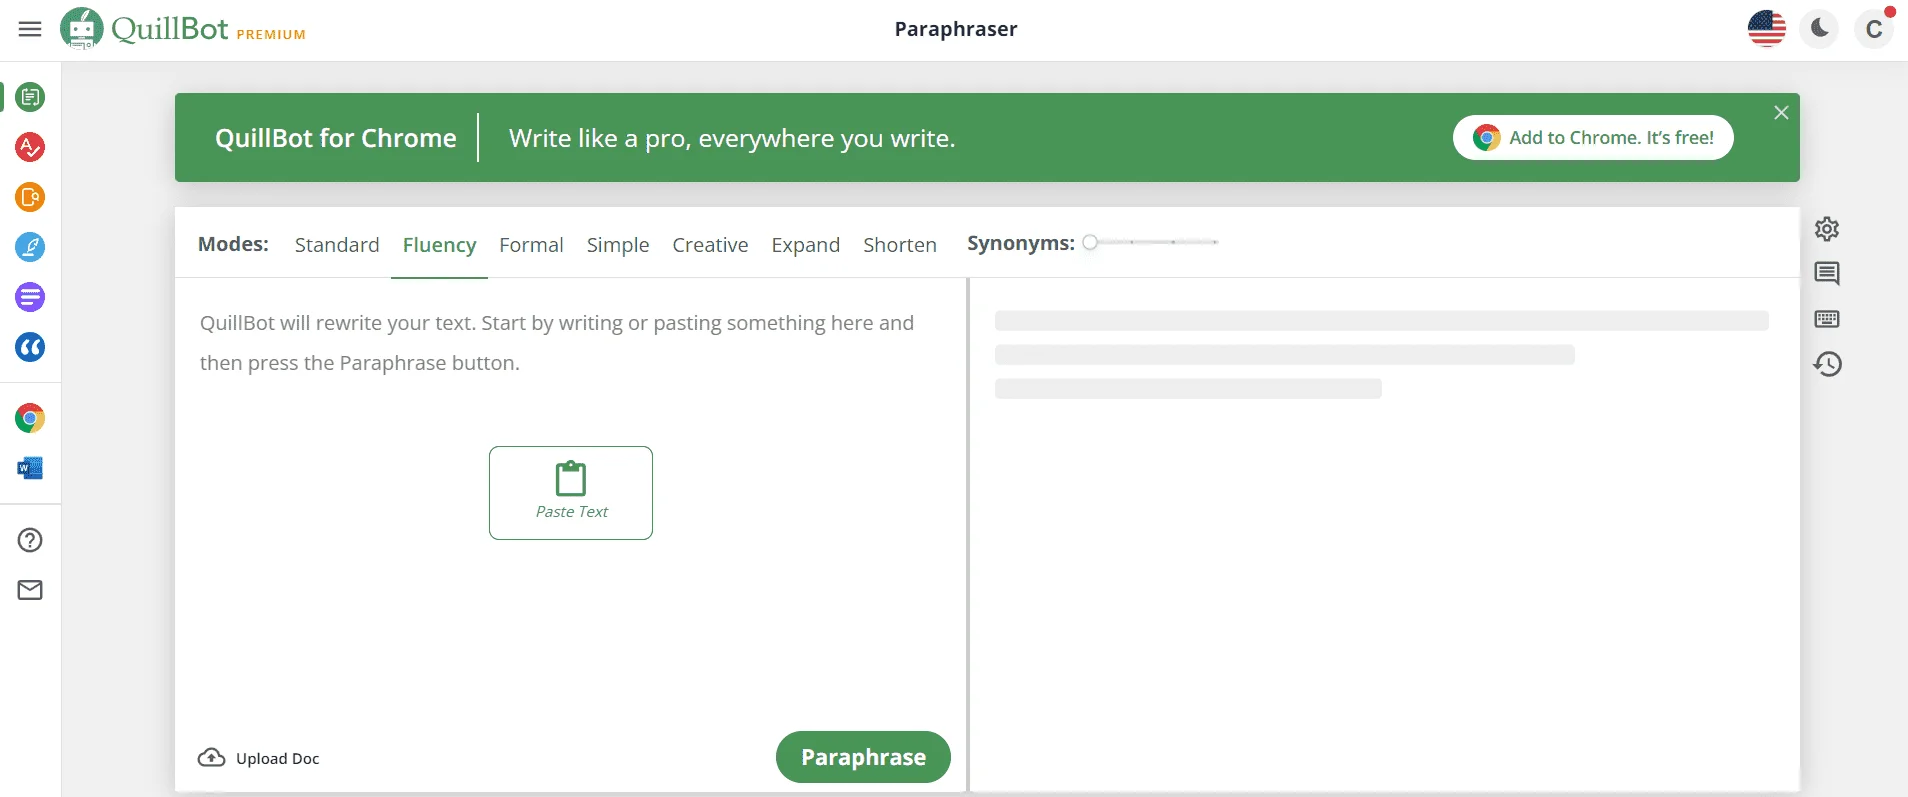This screenshot has height=797, width=1908.
Task: Select the Shorten mode
Action: click(900, 245)
